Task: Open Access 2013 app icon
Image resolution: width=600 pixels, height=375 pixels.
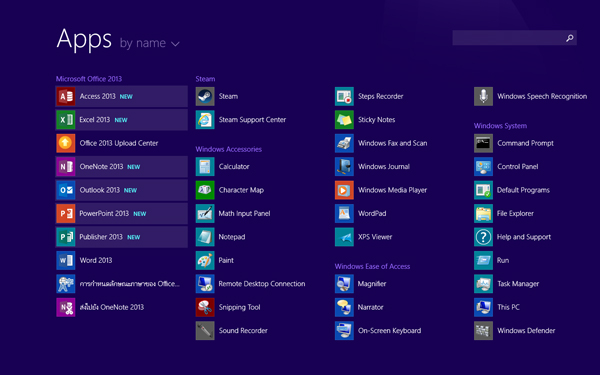Action: click(66, 96)
